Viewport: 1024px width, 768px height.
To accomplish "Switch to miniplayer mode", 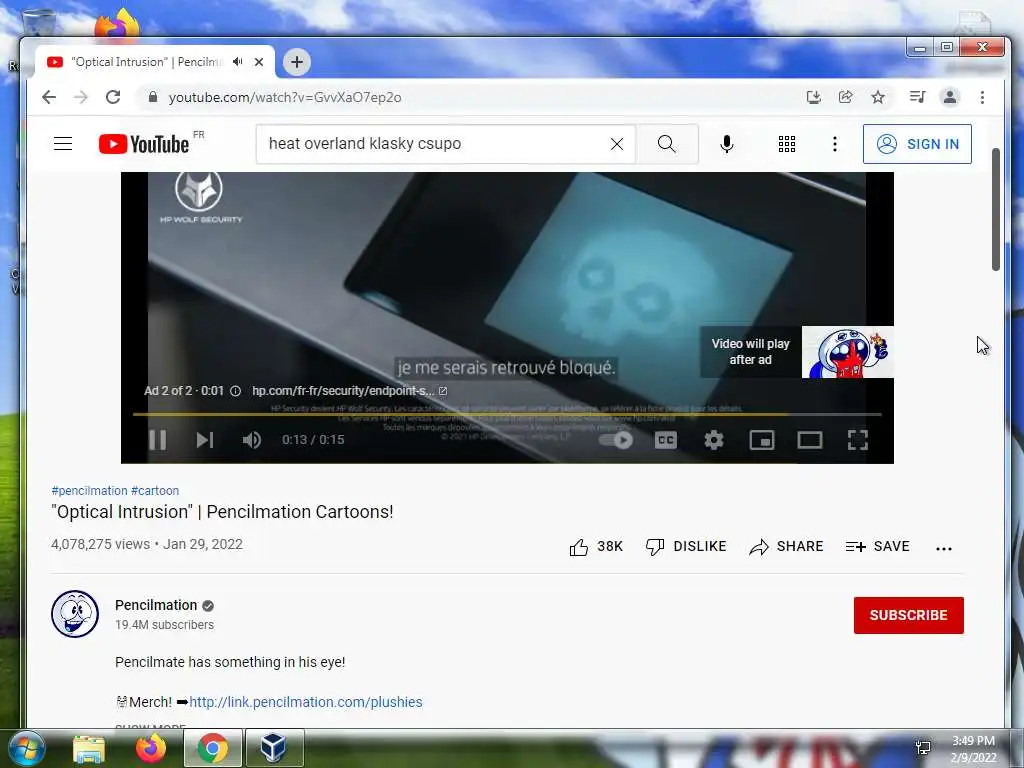I will [761, 440].
